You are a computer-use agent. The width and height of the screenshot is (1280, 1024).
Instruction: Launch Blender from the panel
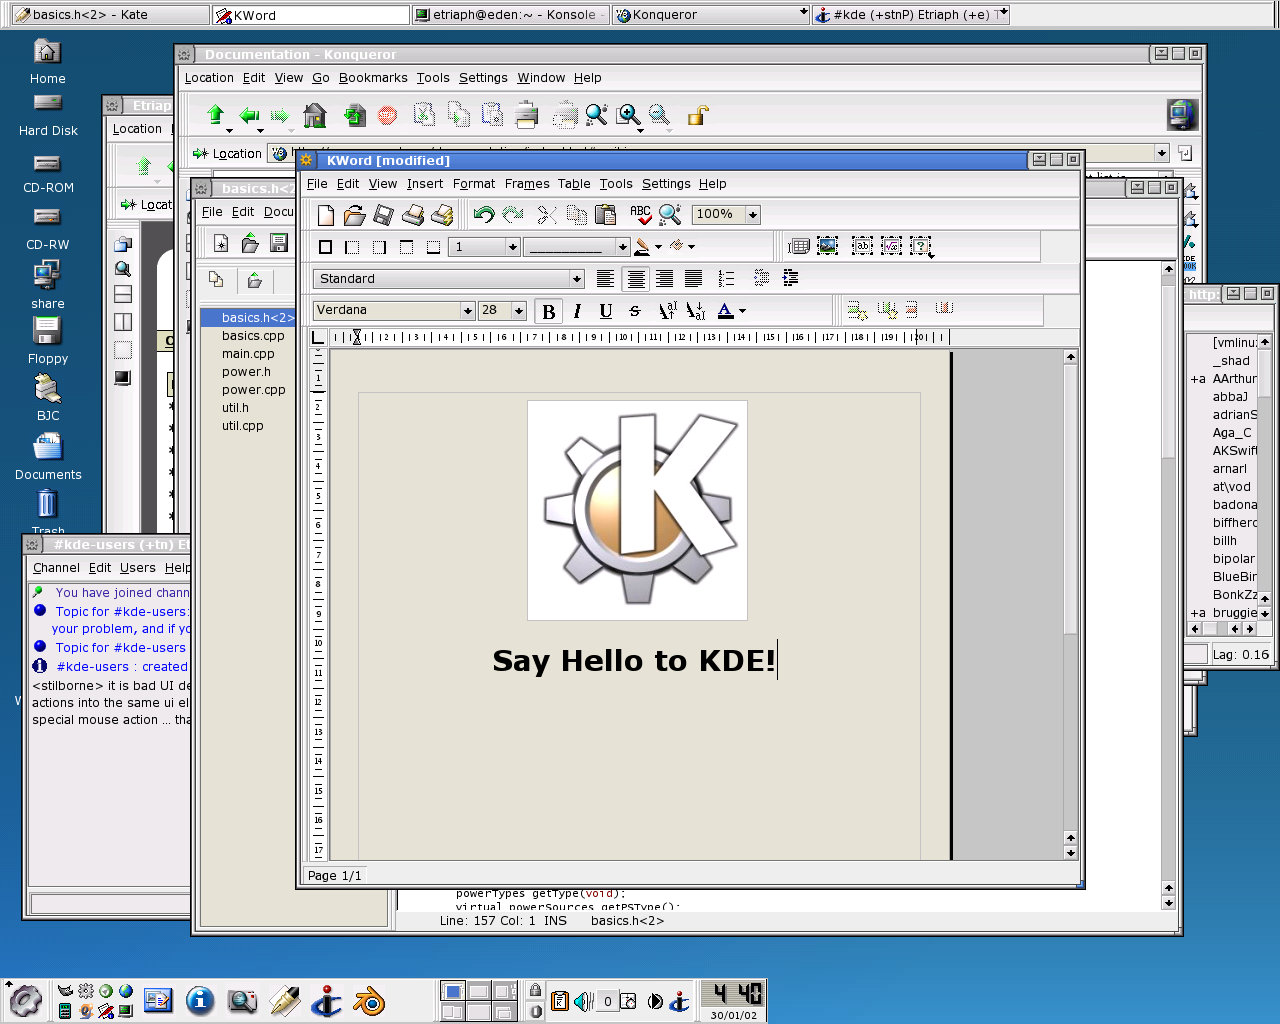pyautogui.click(x=369, y=1001)
